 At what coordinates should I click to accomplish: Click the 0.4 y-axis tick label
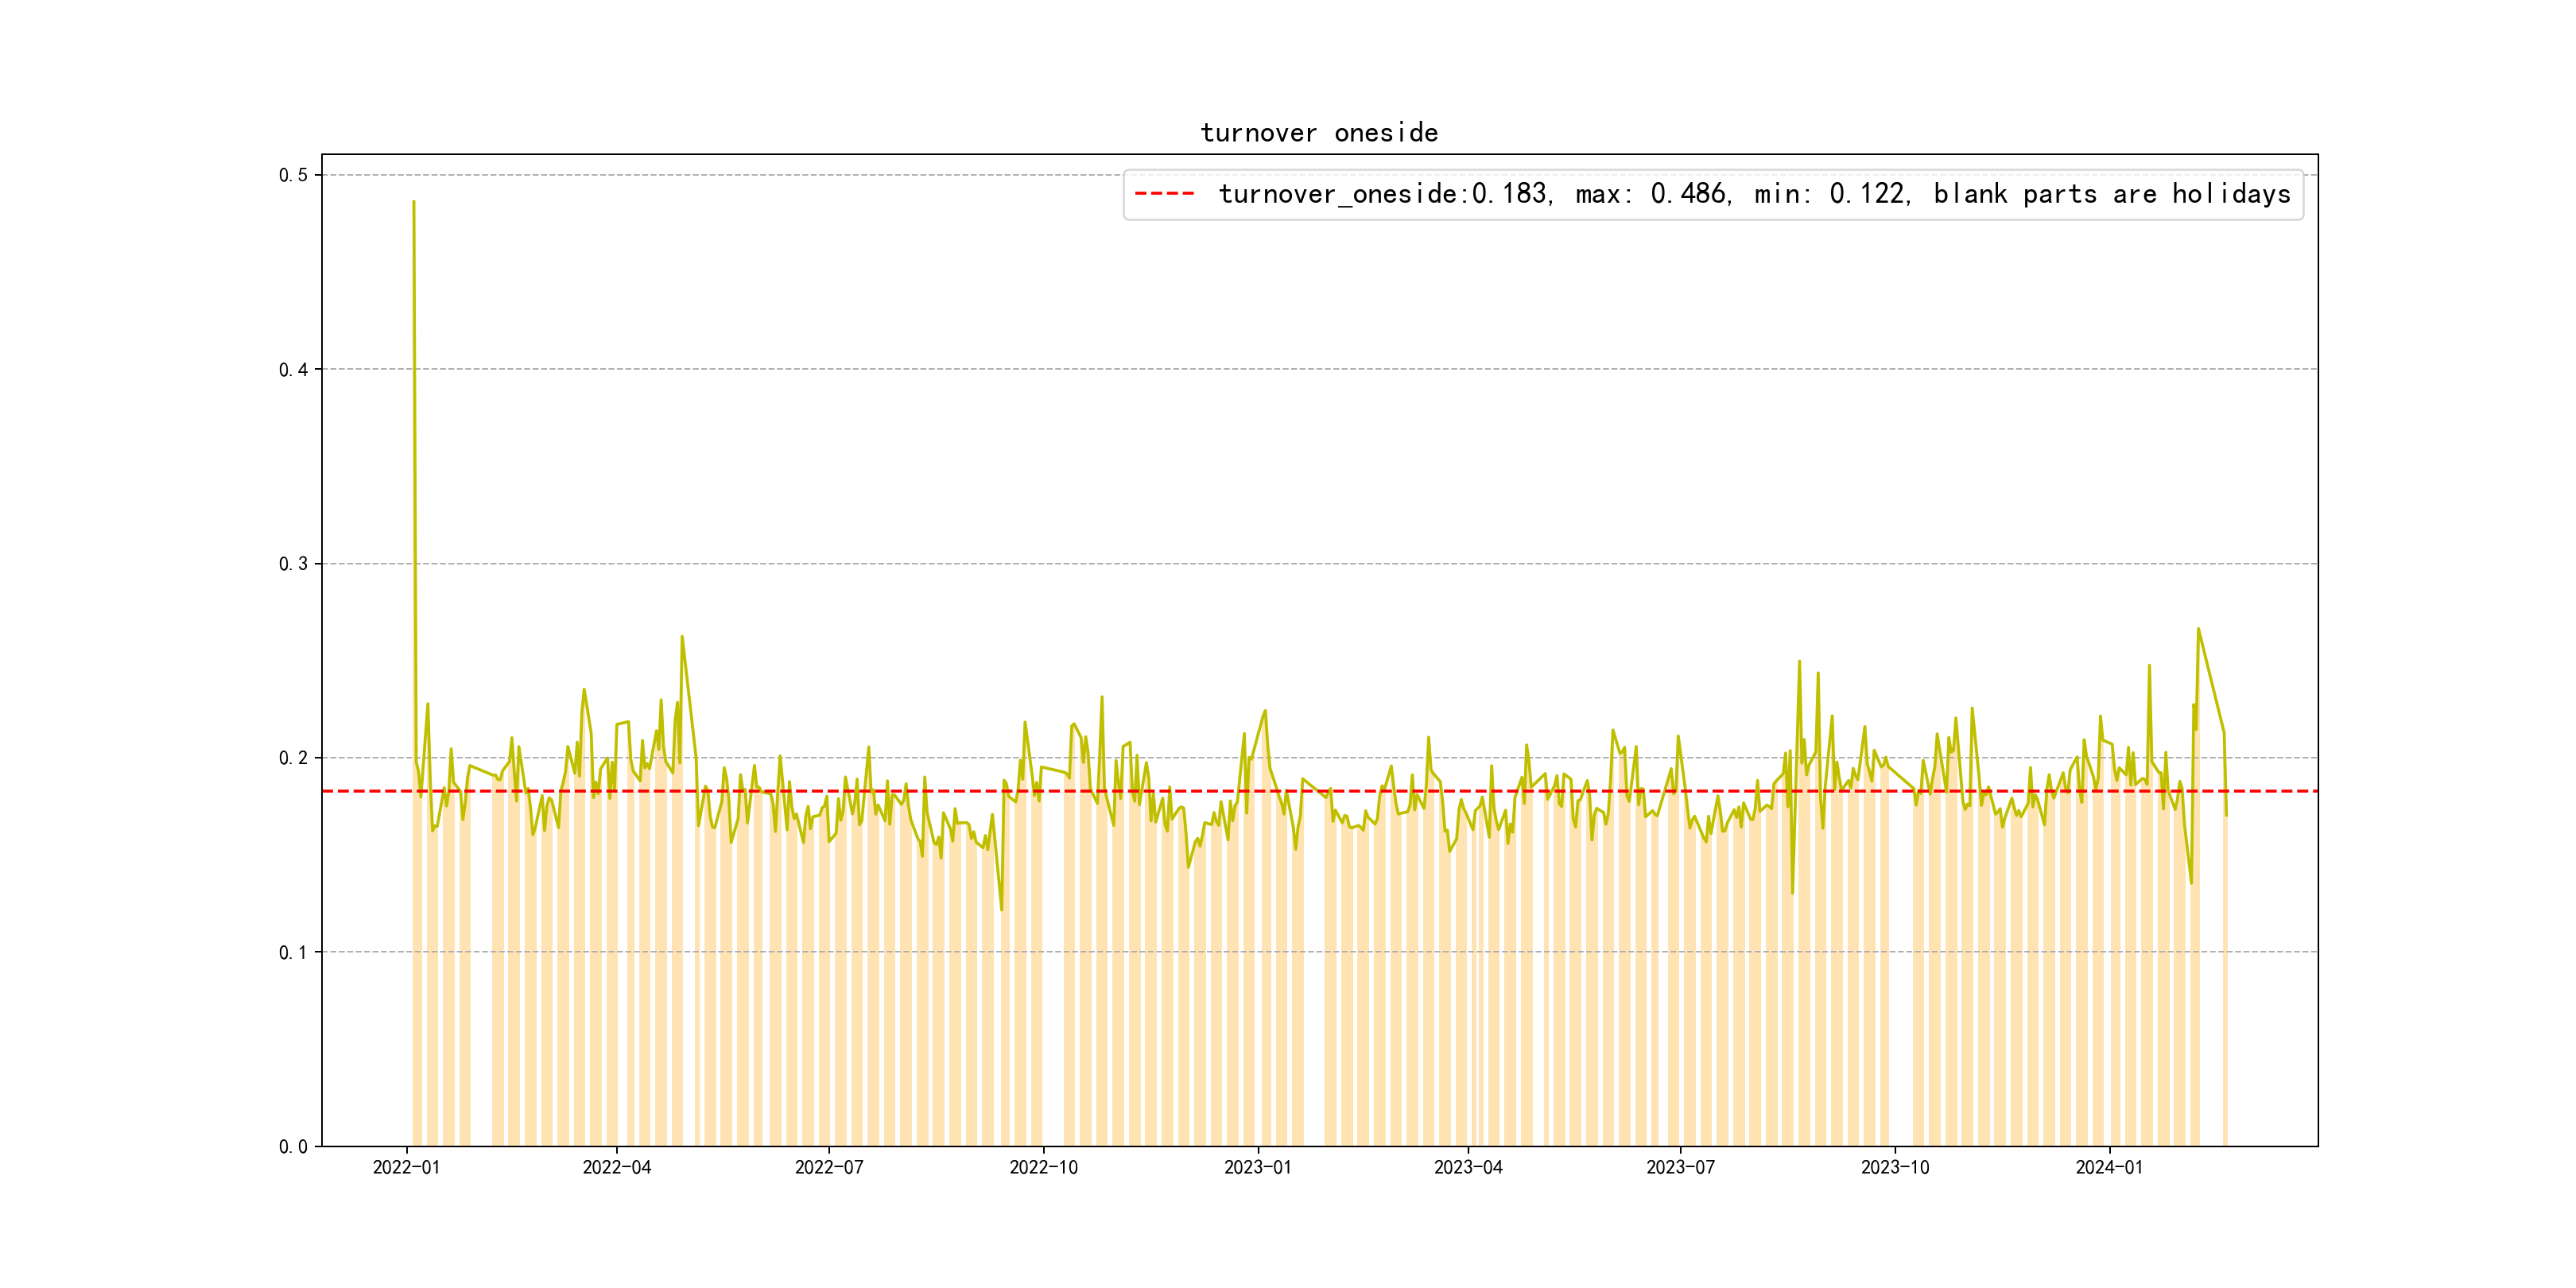(x=293, y=370)
